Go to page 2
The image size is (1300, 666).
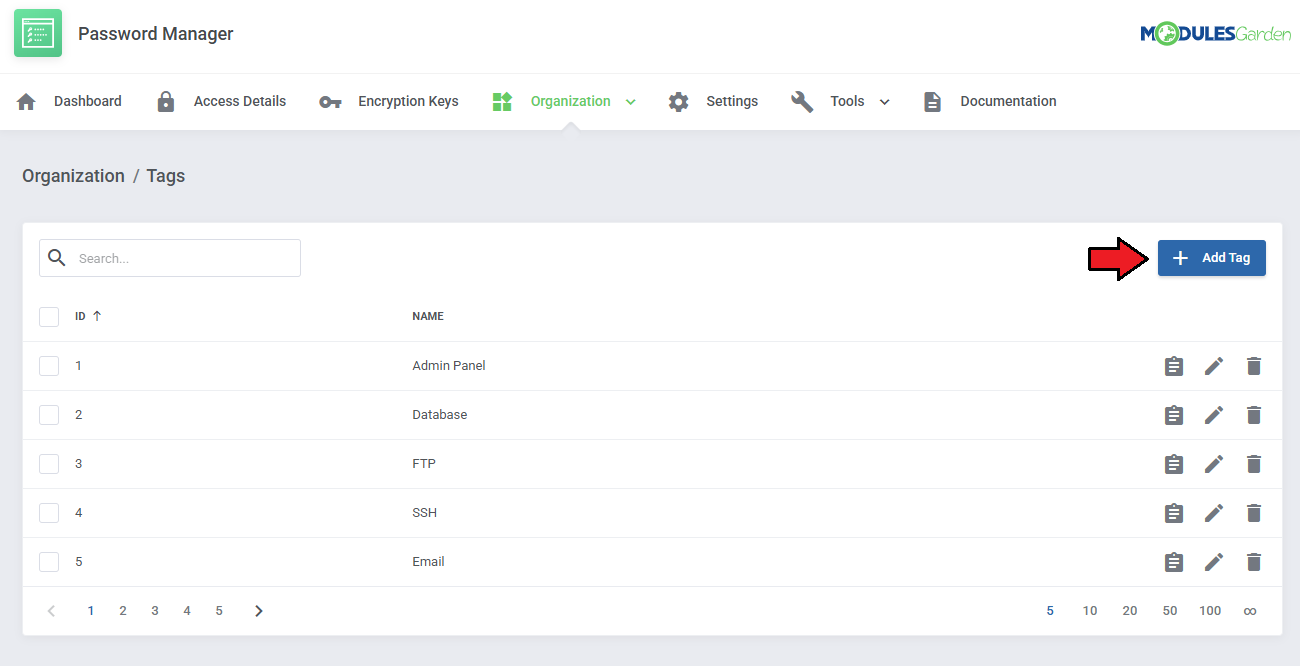[123, 611]
